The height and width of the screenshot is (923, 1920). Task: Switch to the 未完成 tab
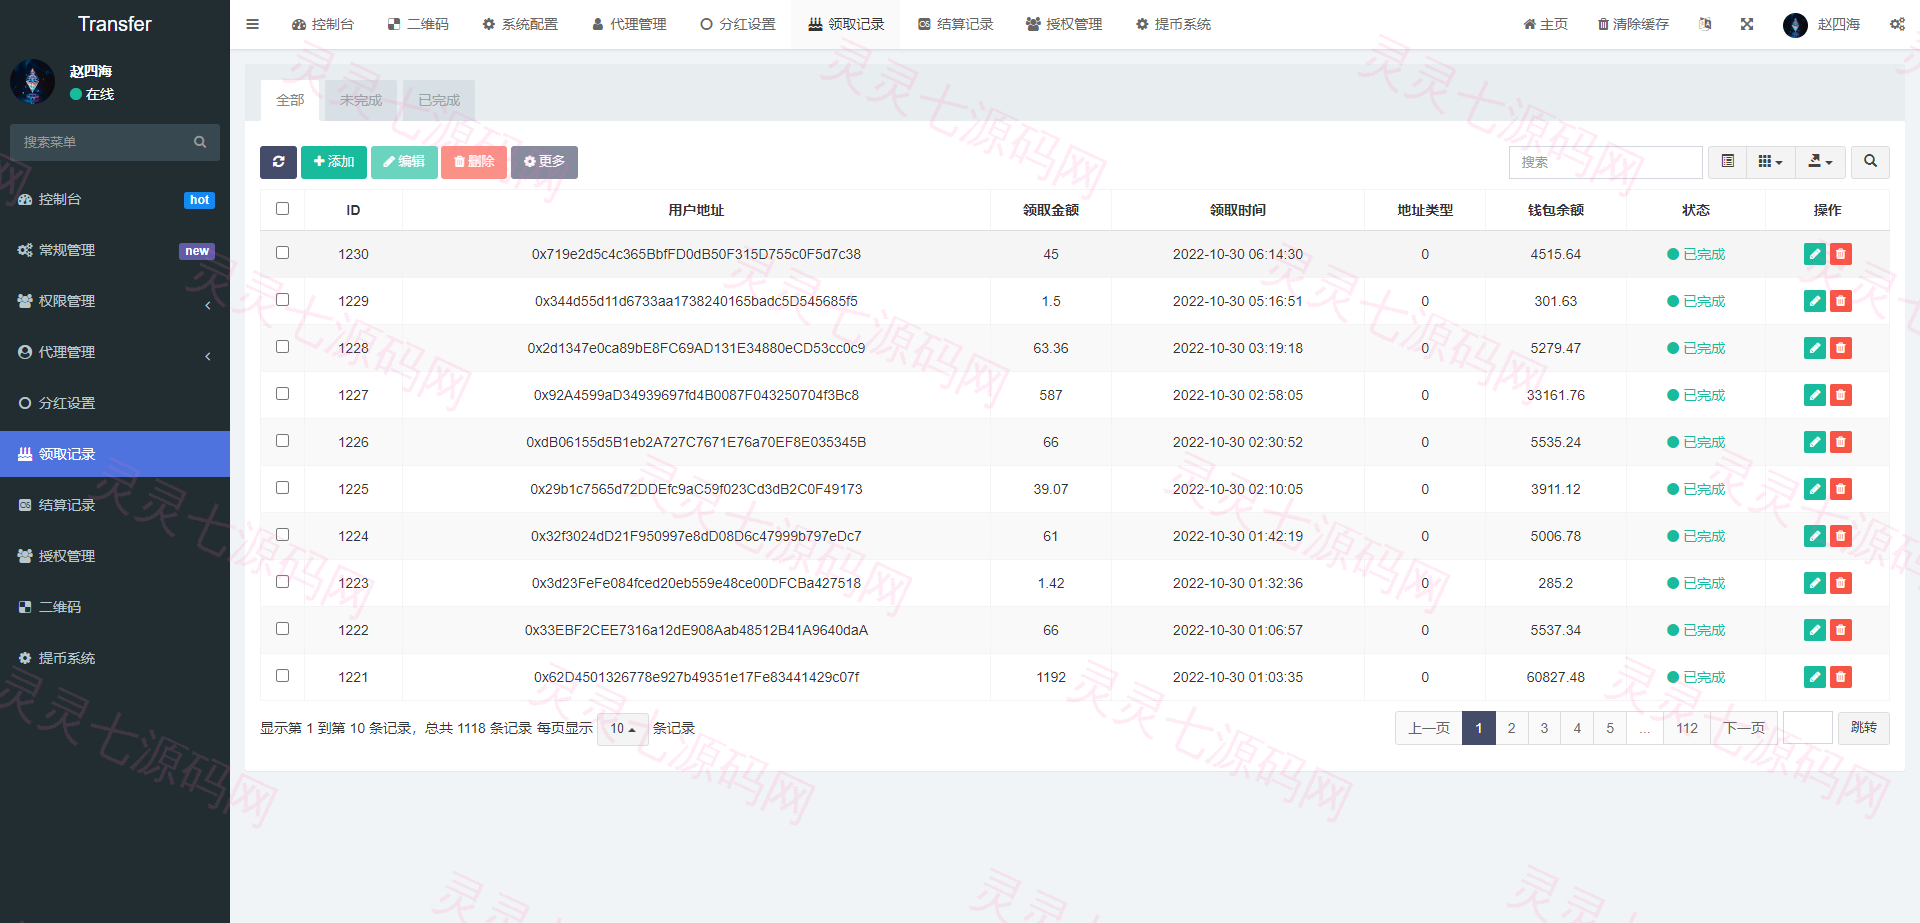(360, 100)
